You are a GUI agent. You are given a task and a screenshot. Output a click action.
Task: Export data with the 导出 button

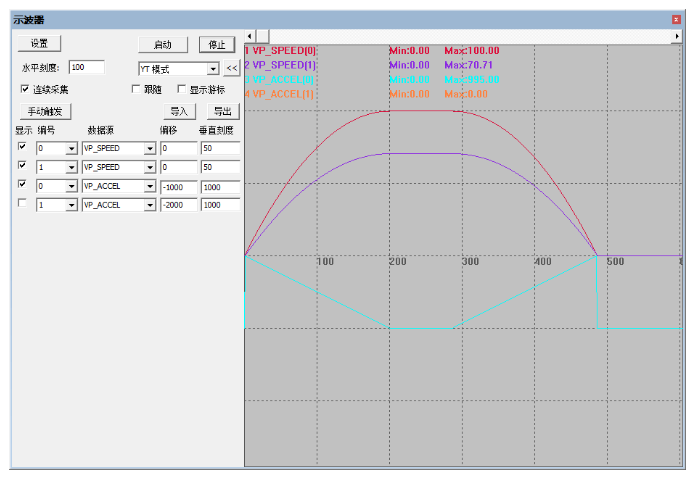tap(223, 111)
